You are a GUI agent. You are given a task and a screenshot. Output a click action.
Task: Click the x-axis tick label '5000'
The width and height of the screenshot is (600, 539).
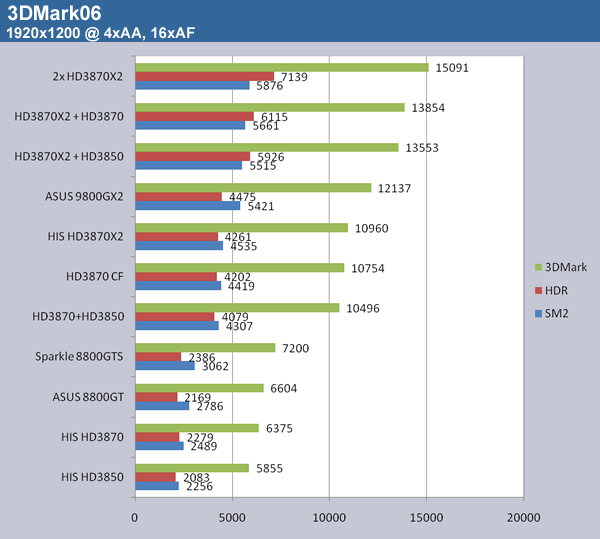(232, 518)
